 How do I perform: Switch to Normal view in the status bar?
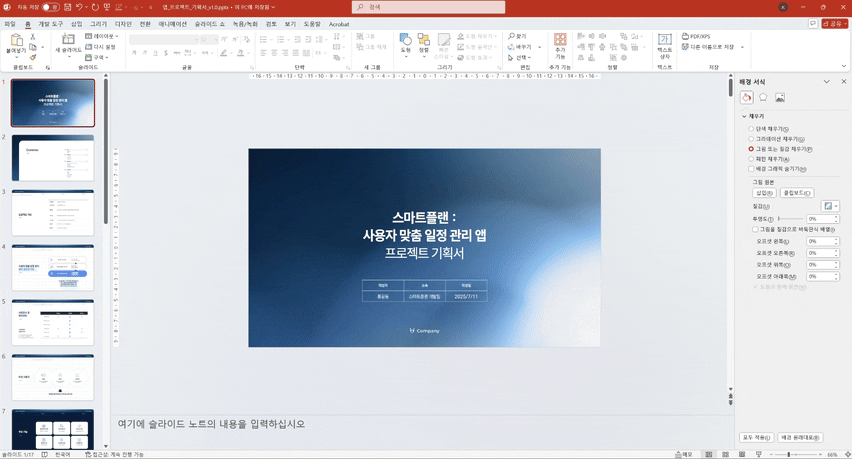(709, 454)
